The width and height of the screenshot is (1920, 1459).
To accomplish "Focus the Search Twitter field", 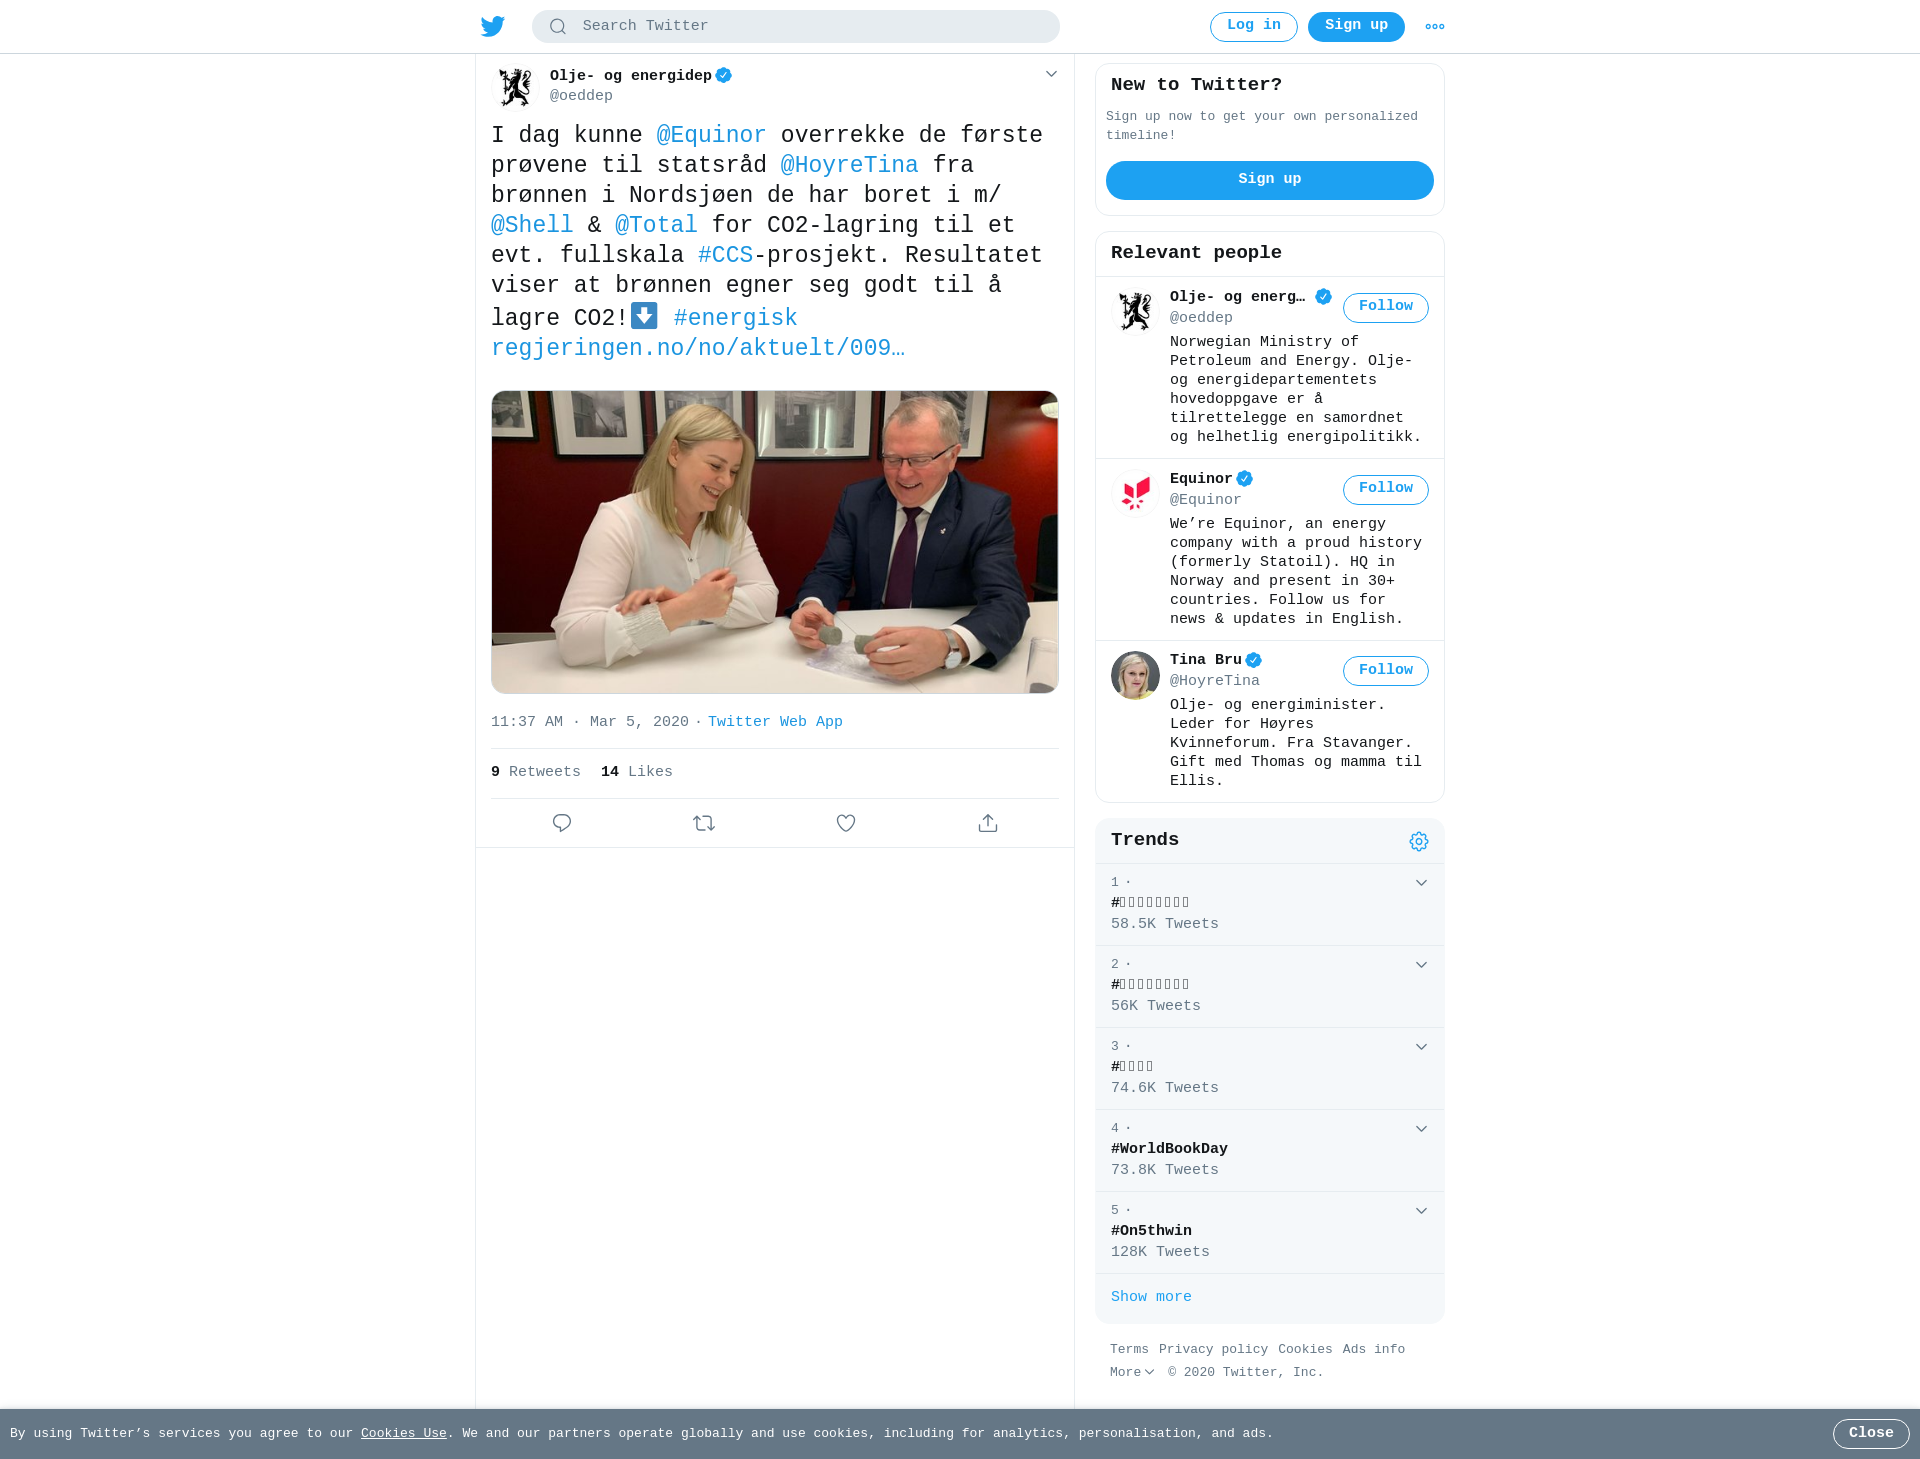I will coord(796,26).
